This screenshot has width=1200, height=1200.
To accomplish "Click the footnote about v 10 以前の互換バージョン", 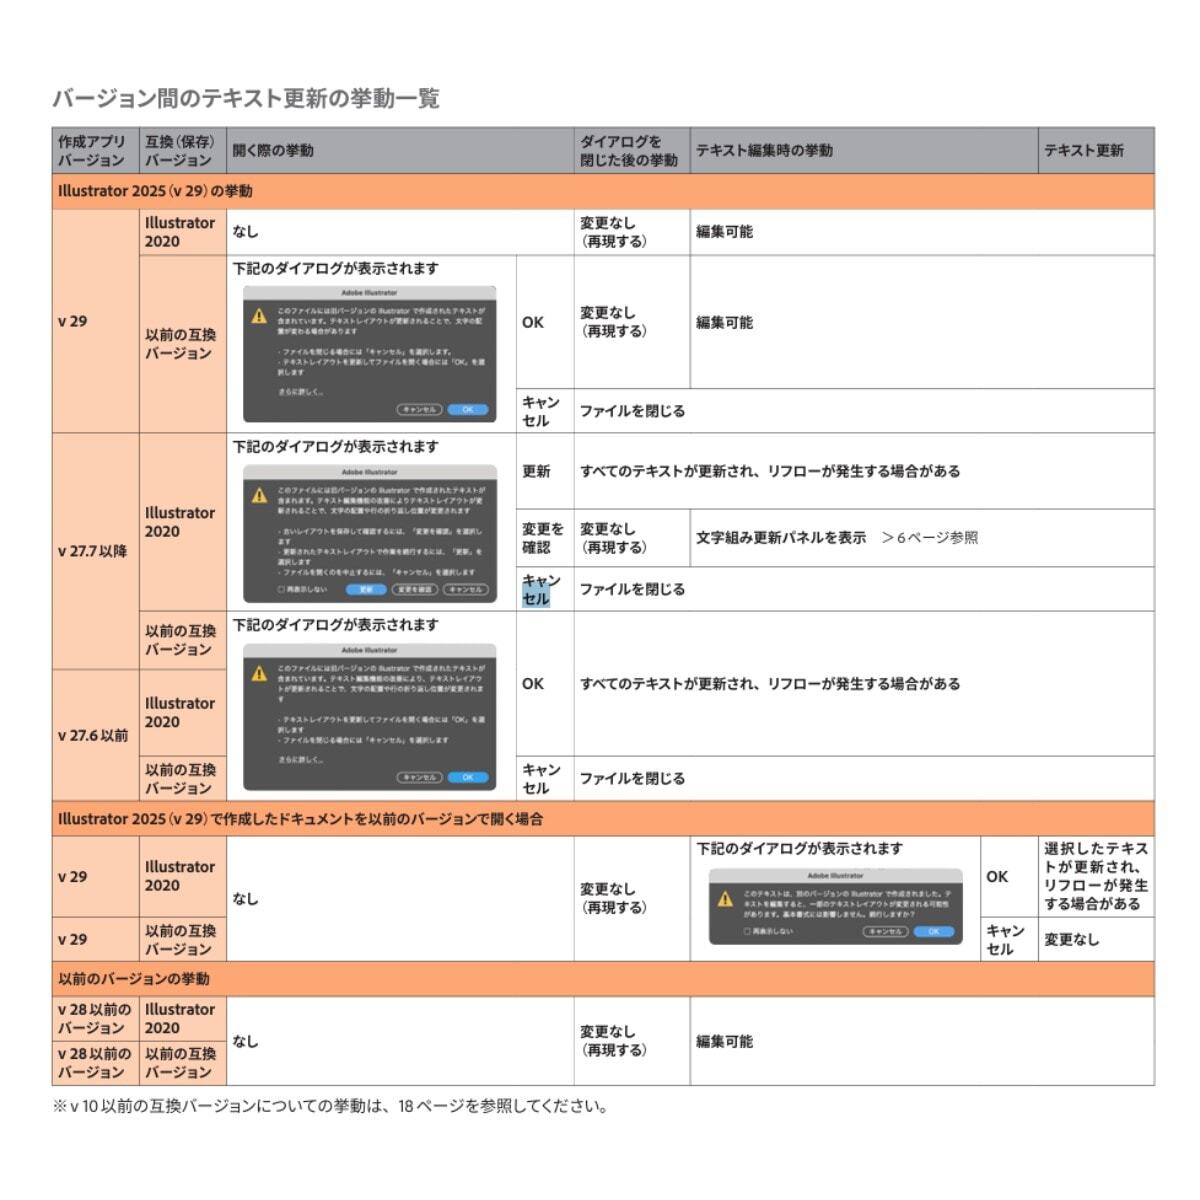I will [x=330, y=1106].
